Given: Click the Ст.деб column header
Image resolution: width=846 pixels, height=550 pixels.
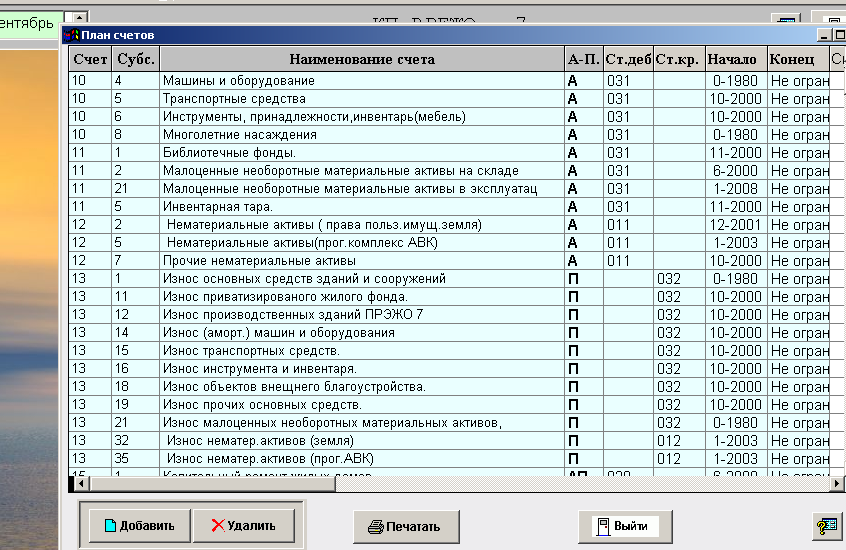Looking at the screenshot, I should 628,59.
